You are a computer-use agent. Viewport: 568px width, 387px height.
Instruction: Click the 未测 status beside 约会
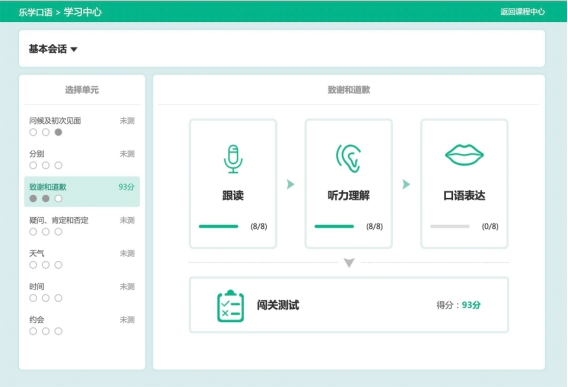click(x=127, y=320)
